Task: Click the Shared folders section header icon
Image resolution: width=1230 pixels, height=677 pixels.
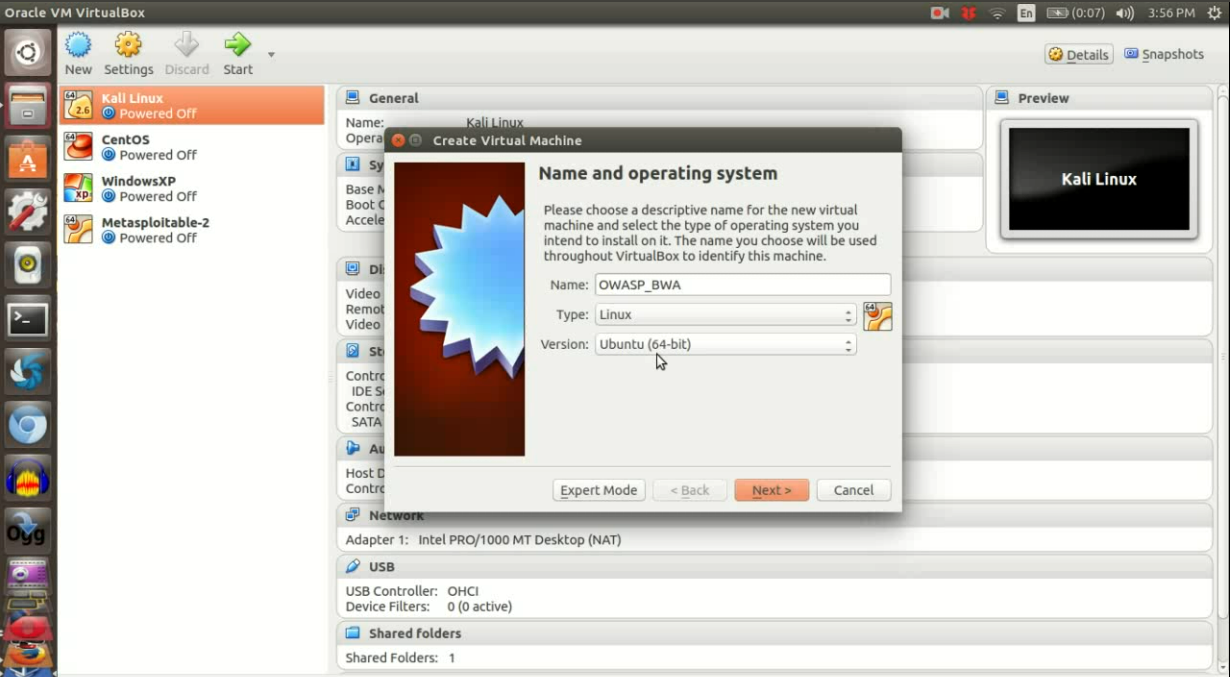Action: 353,633
